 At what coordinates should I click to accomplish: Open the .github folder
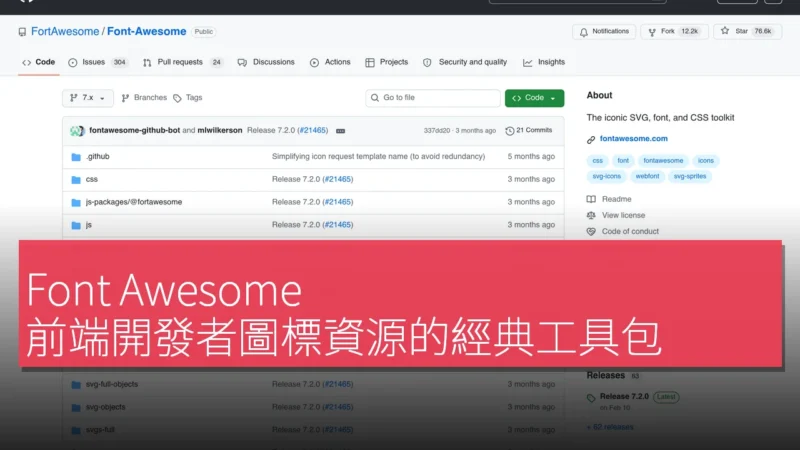coord(97,157)
